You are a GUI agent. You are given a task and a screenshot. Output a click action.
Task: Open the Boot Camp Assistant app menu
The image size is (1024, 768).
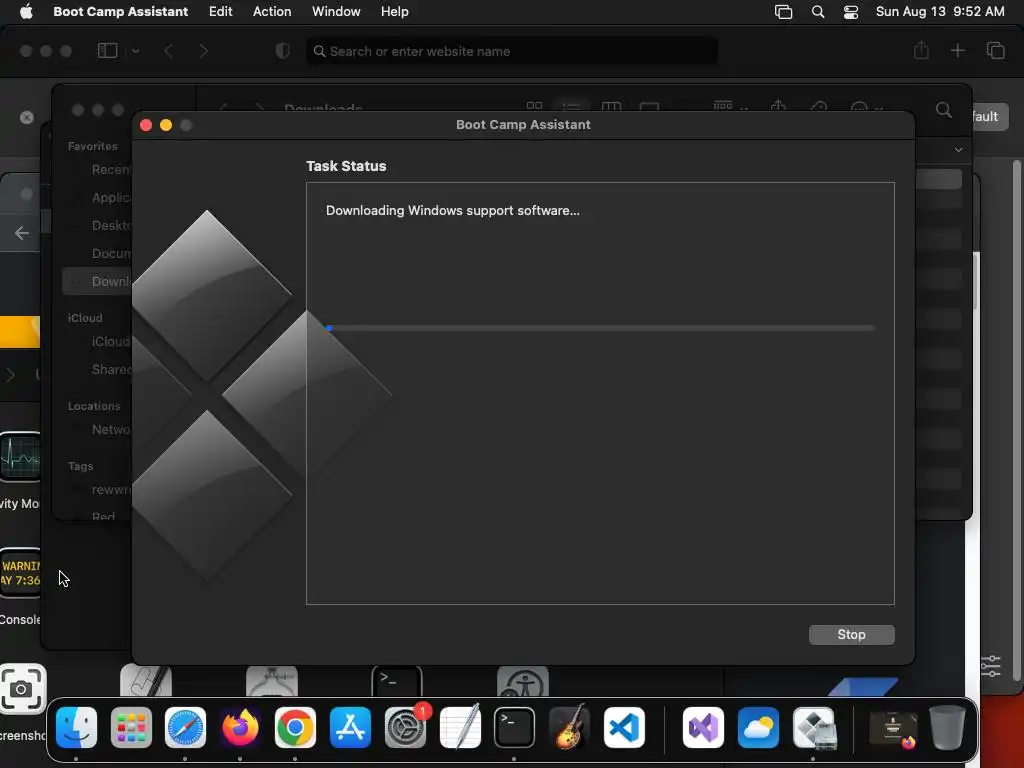[x=120, y=11]
